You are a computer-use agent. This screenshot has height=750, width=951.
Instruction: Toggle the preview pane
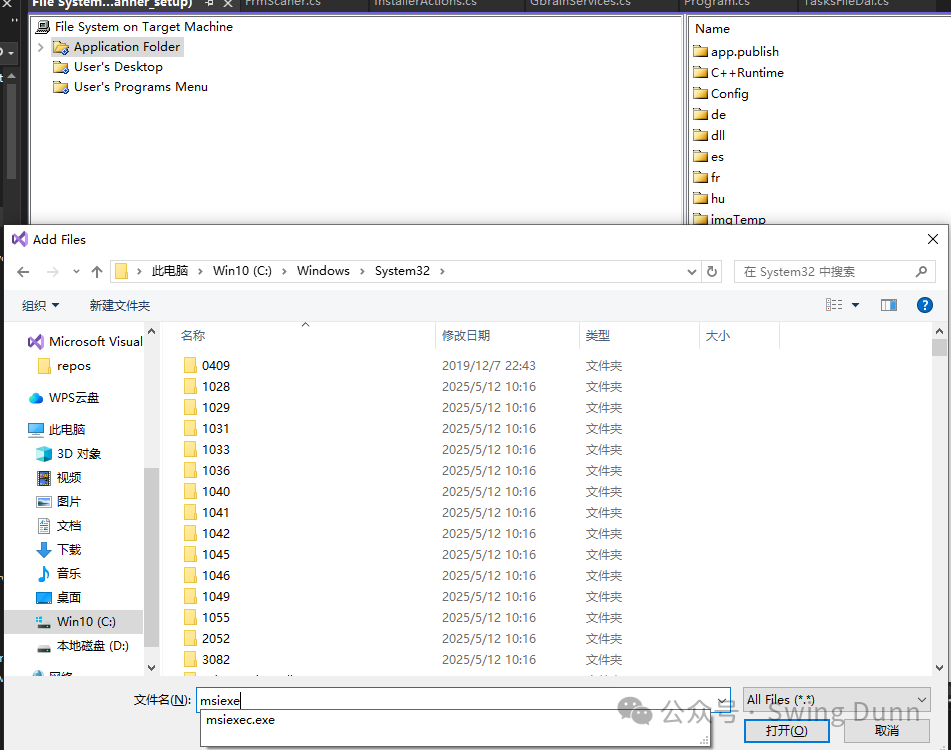[x=888, y=305]
